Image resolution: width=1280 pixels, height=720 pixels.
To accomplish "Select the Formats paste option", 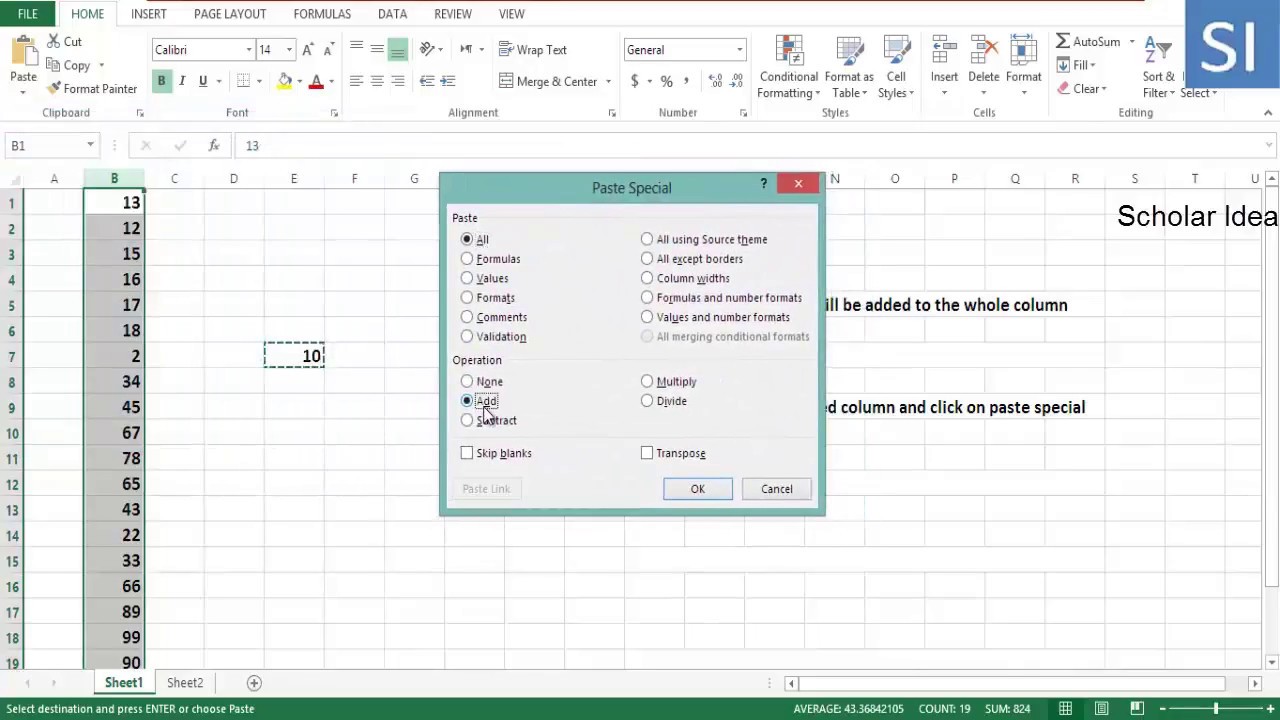I will [467, 298].
